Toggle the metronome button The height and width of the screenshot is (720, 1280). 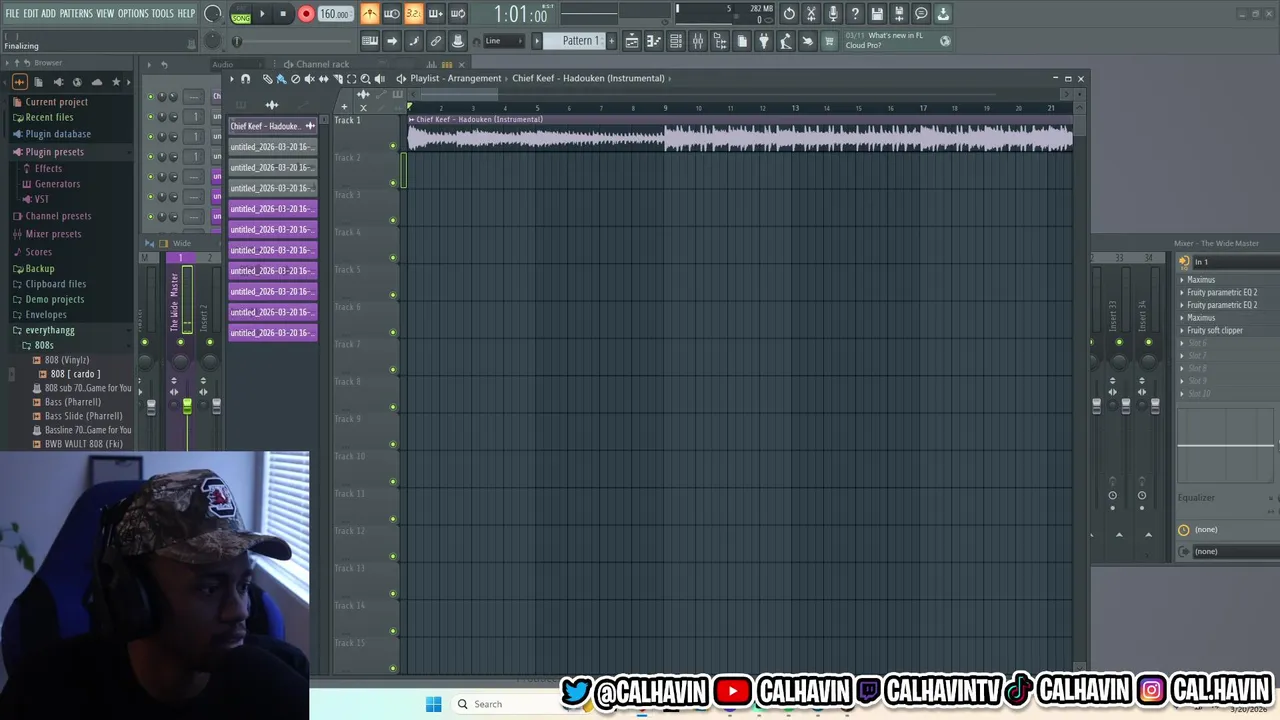click(x=370, y=14)
